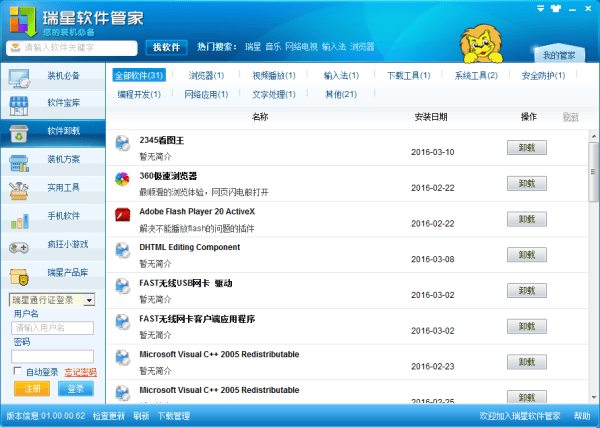Click hot search term 音乐
The image size is (600, 428).
[273, 47]
